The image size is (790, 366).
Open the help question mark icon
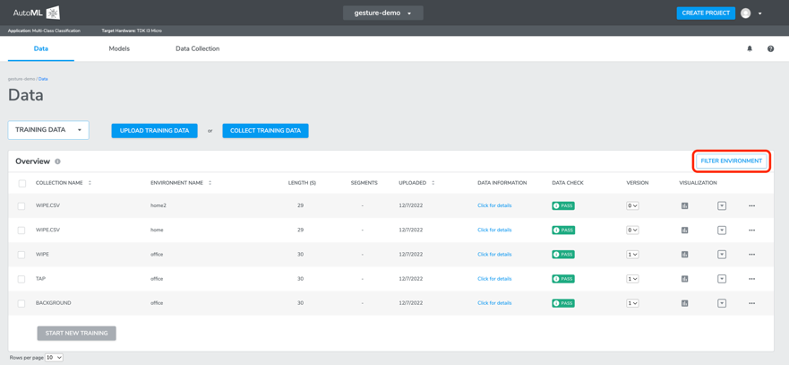(x=771, y=49)
